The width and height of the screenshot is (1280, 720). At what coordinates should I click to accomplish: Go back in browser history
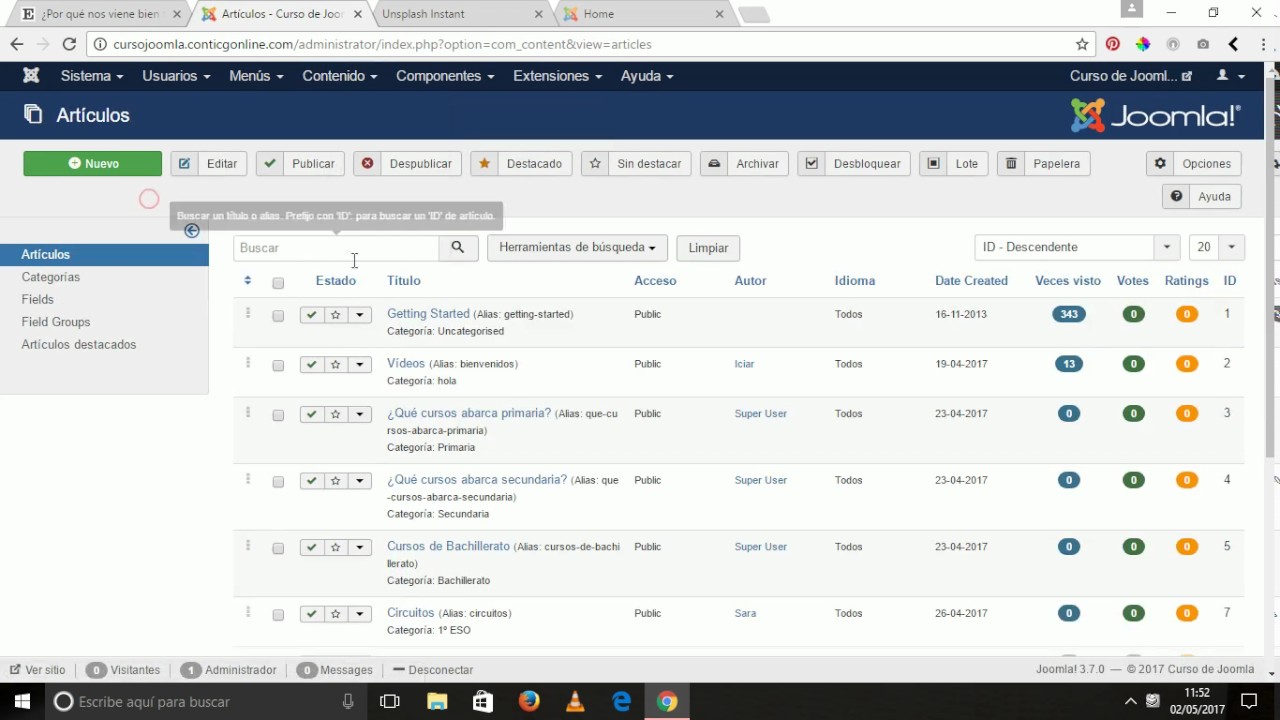click(17, 44)
